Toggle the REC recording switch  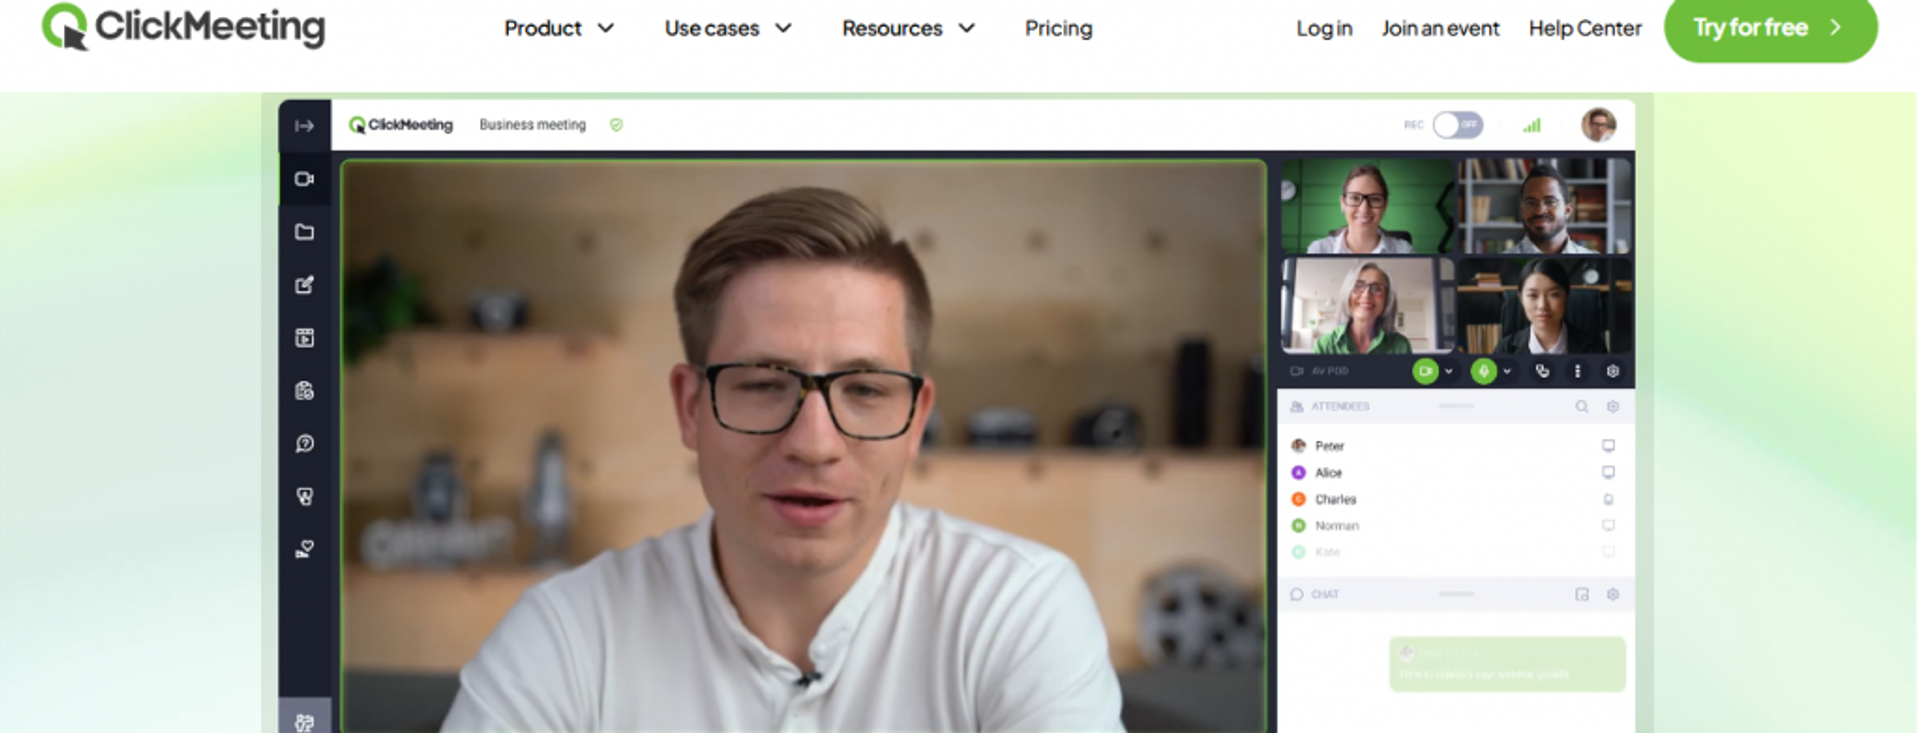(x=1457, y=125)
